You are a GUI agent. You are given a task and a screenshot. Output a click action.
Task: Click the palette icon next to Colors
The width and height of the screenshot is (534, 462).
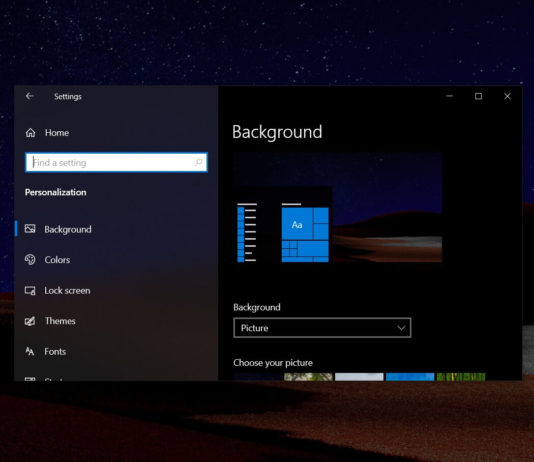30,260
